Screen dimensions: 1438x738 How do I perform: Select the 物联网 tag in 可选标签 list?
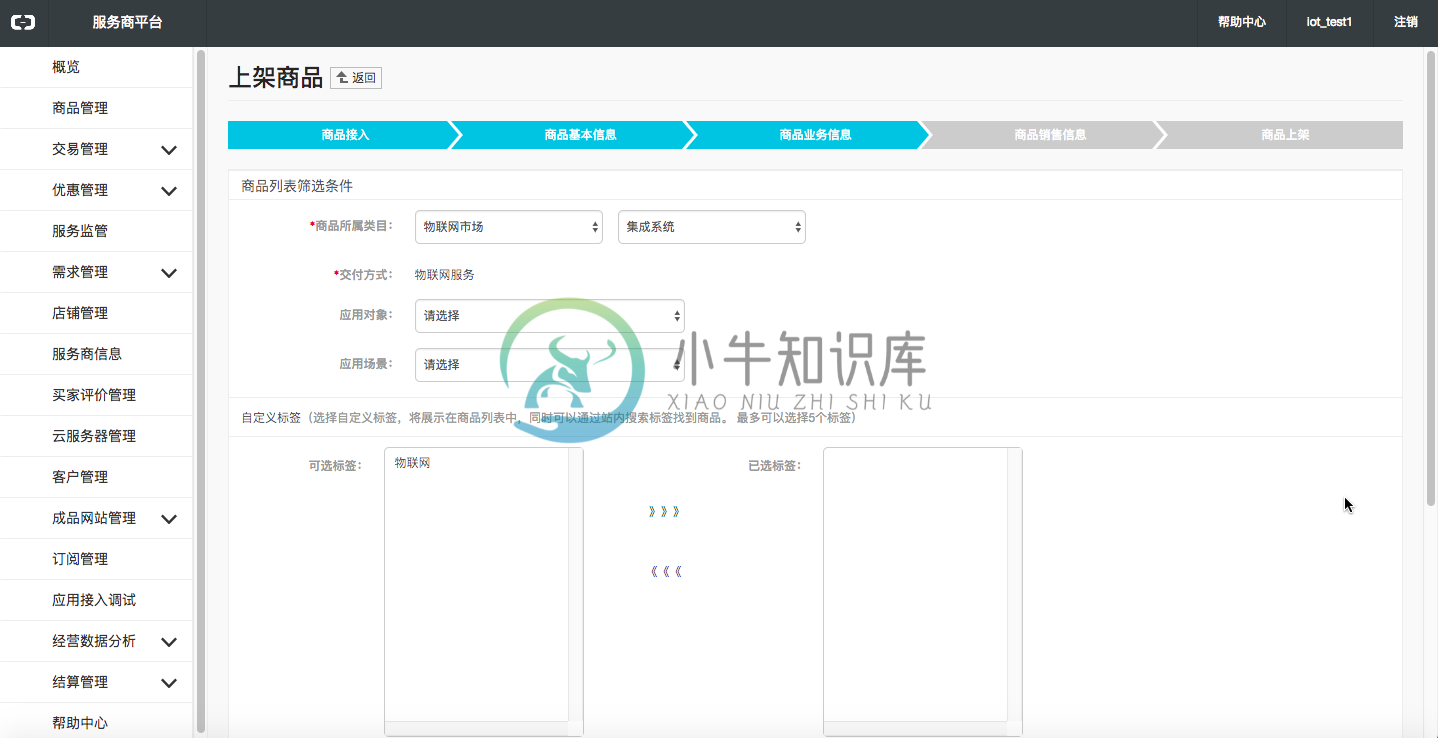point(412,464)
